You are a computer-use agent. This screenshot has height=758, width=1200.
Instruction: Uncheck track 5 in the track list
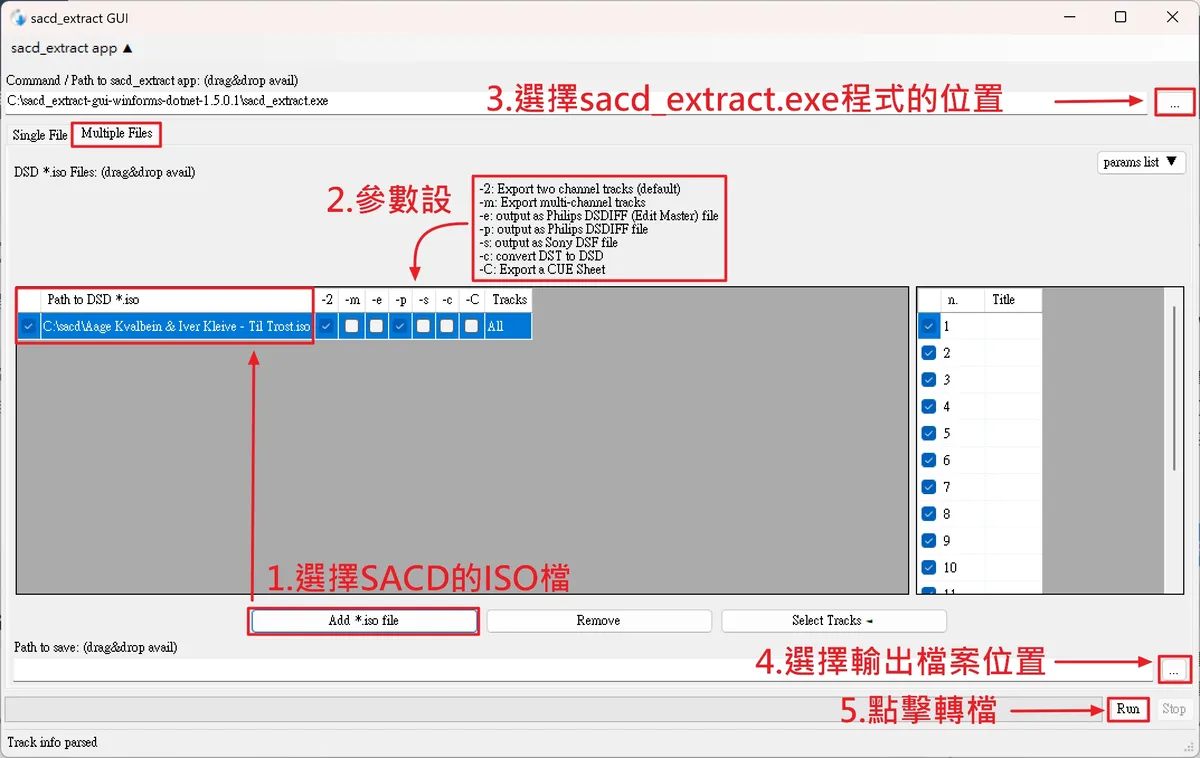(x=929, y=434)
